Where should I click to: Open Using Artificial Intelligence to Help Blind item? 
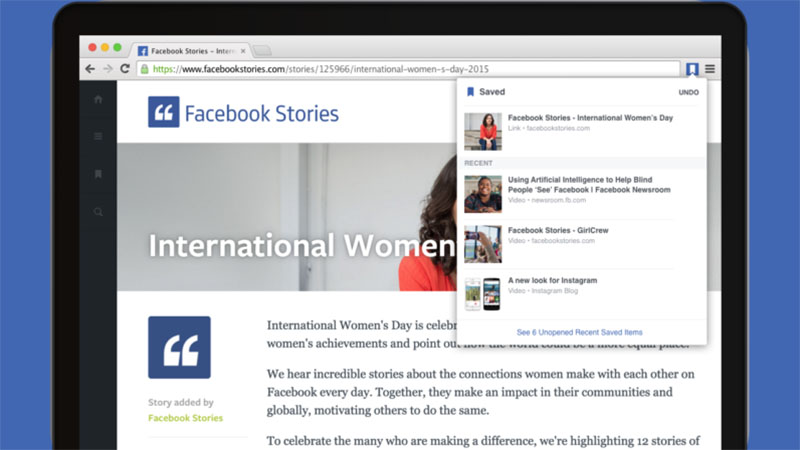[582, 194]
